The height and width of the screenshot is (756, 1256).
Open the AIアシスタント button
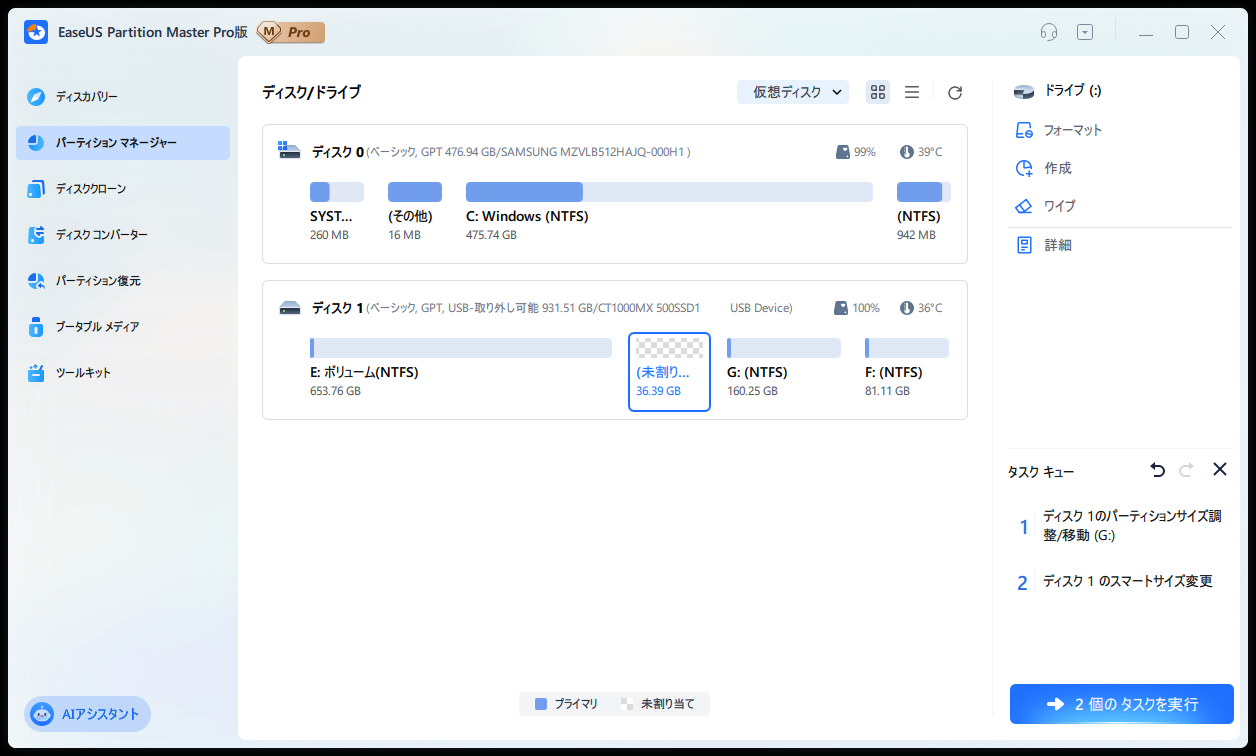pyautogui.click(x=87, y=714)
